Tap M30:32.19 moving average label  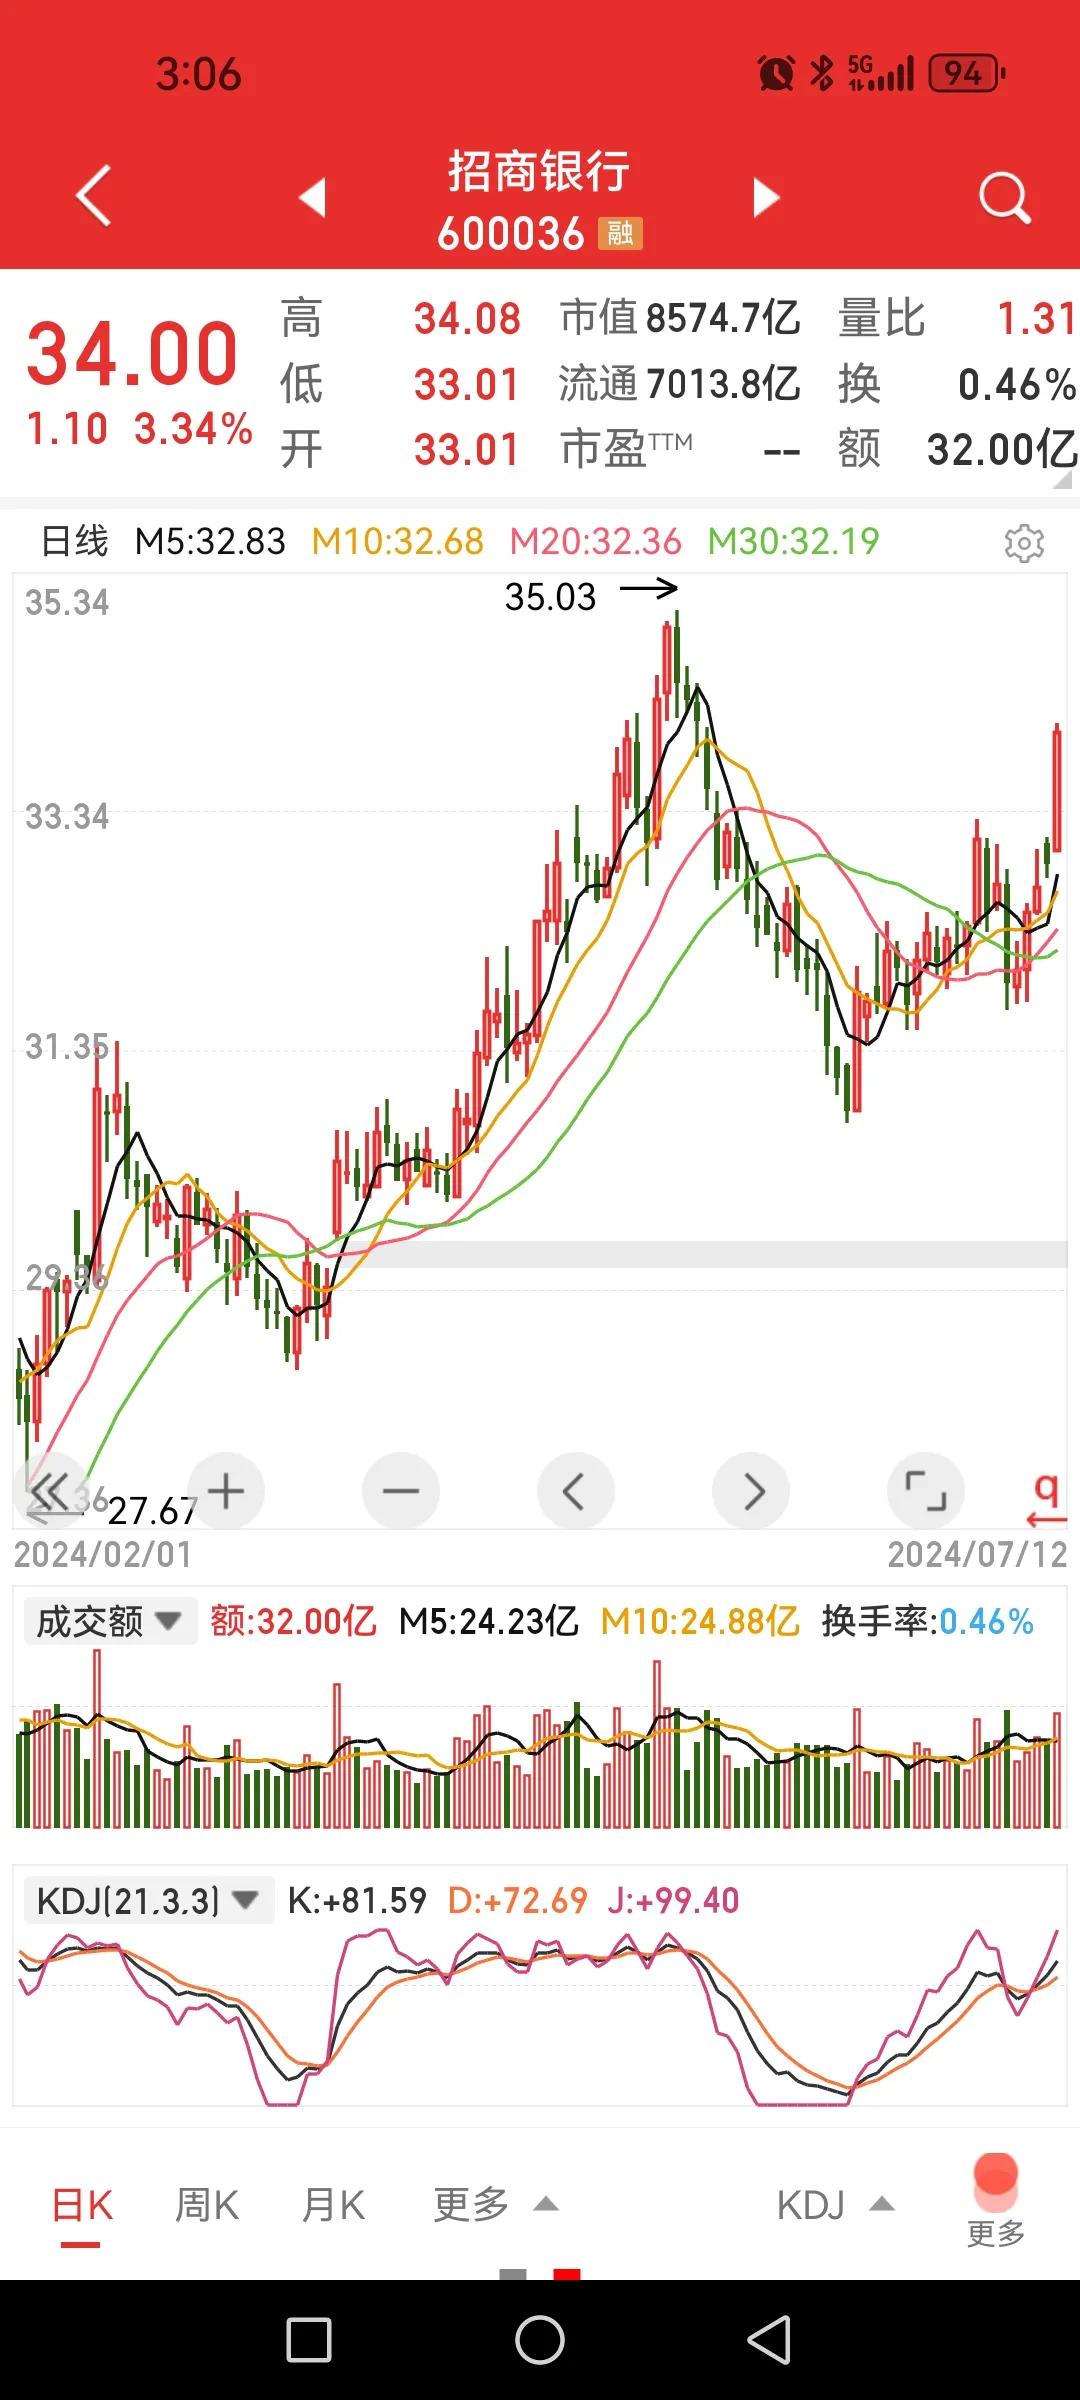[793, 542]
